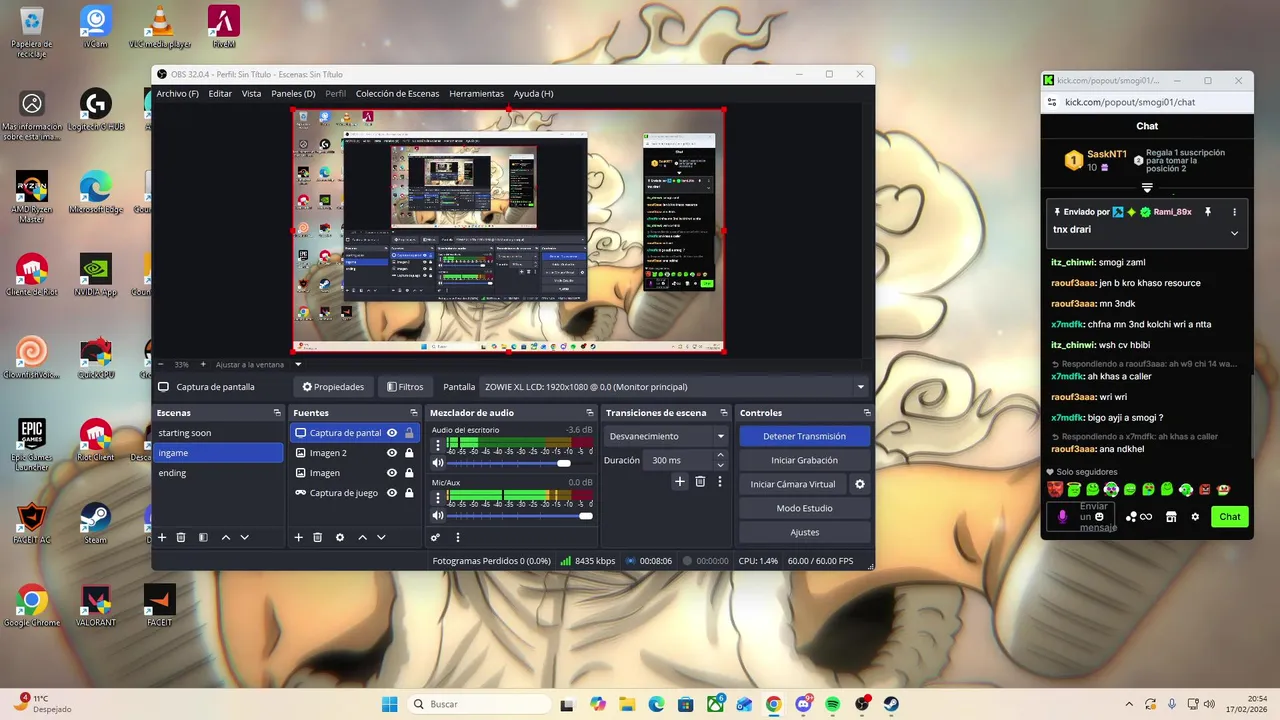Enable Modo Estudio
This screenshot has height=720, width=1280.
click(804, 508)
